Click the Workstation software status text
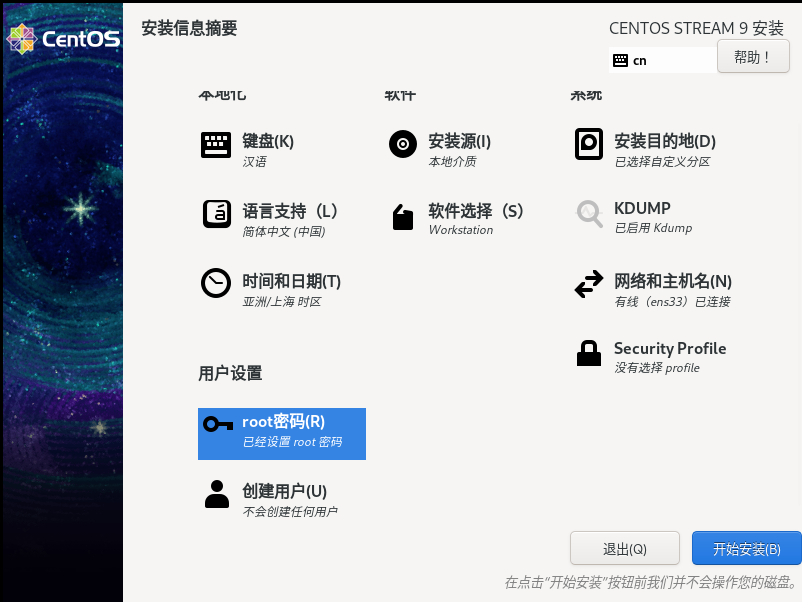 click(x=461, y=230)
